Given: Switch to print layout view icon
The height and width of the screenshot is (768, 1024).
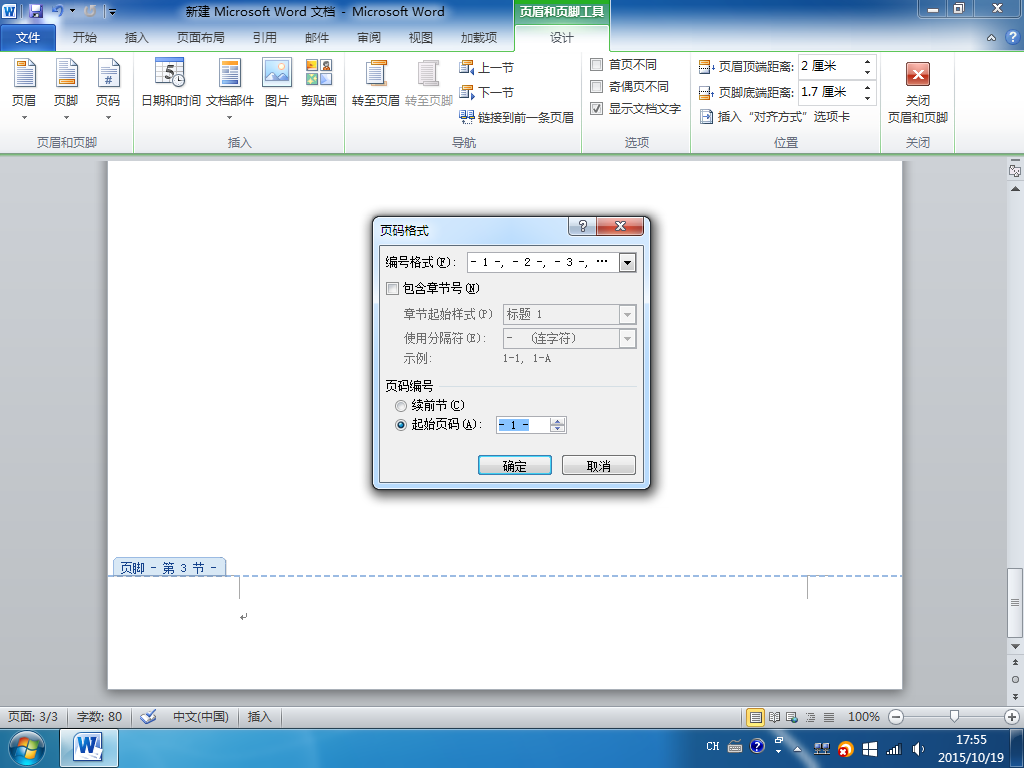Looking at the screenshot, I should tap(756, 717).
